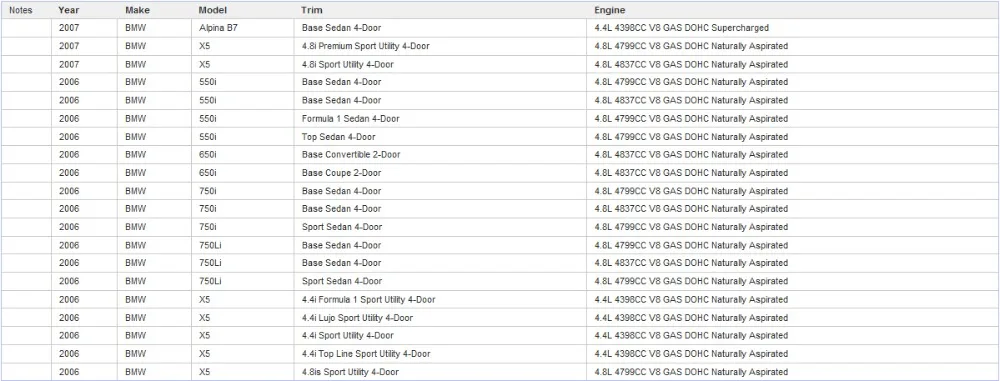Select the 4.8i Premium Sport Utility 4-Door trim
The height and width of the screenshot is (381, 1000).
pyautogui.click(x=365, y=46)
